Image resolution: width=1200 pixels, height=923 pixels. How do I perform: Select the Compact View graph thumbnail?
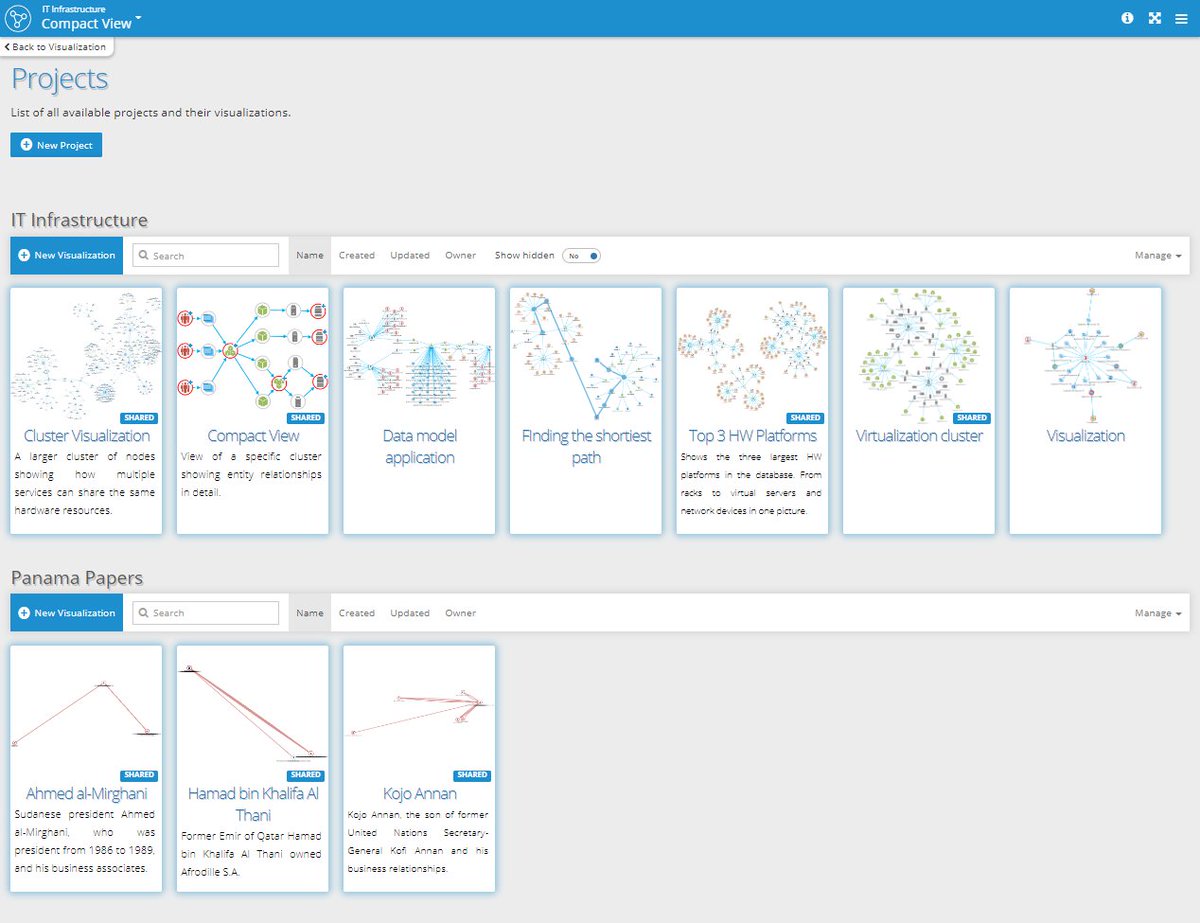(x=253, y=357)
